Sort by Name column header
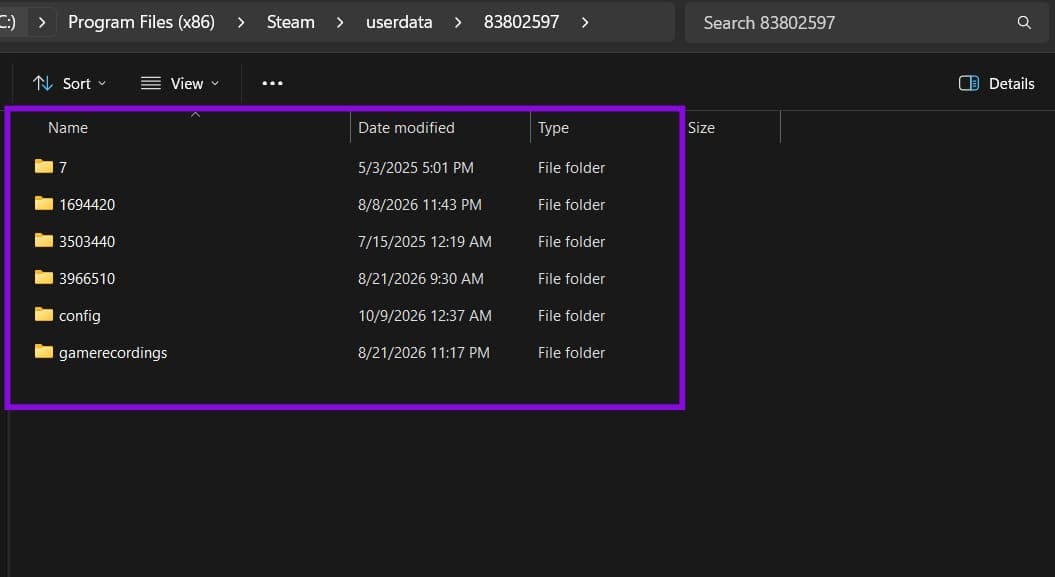Screen dimensions: 1055x577 pos(68,128)
